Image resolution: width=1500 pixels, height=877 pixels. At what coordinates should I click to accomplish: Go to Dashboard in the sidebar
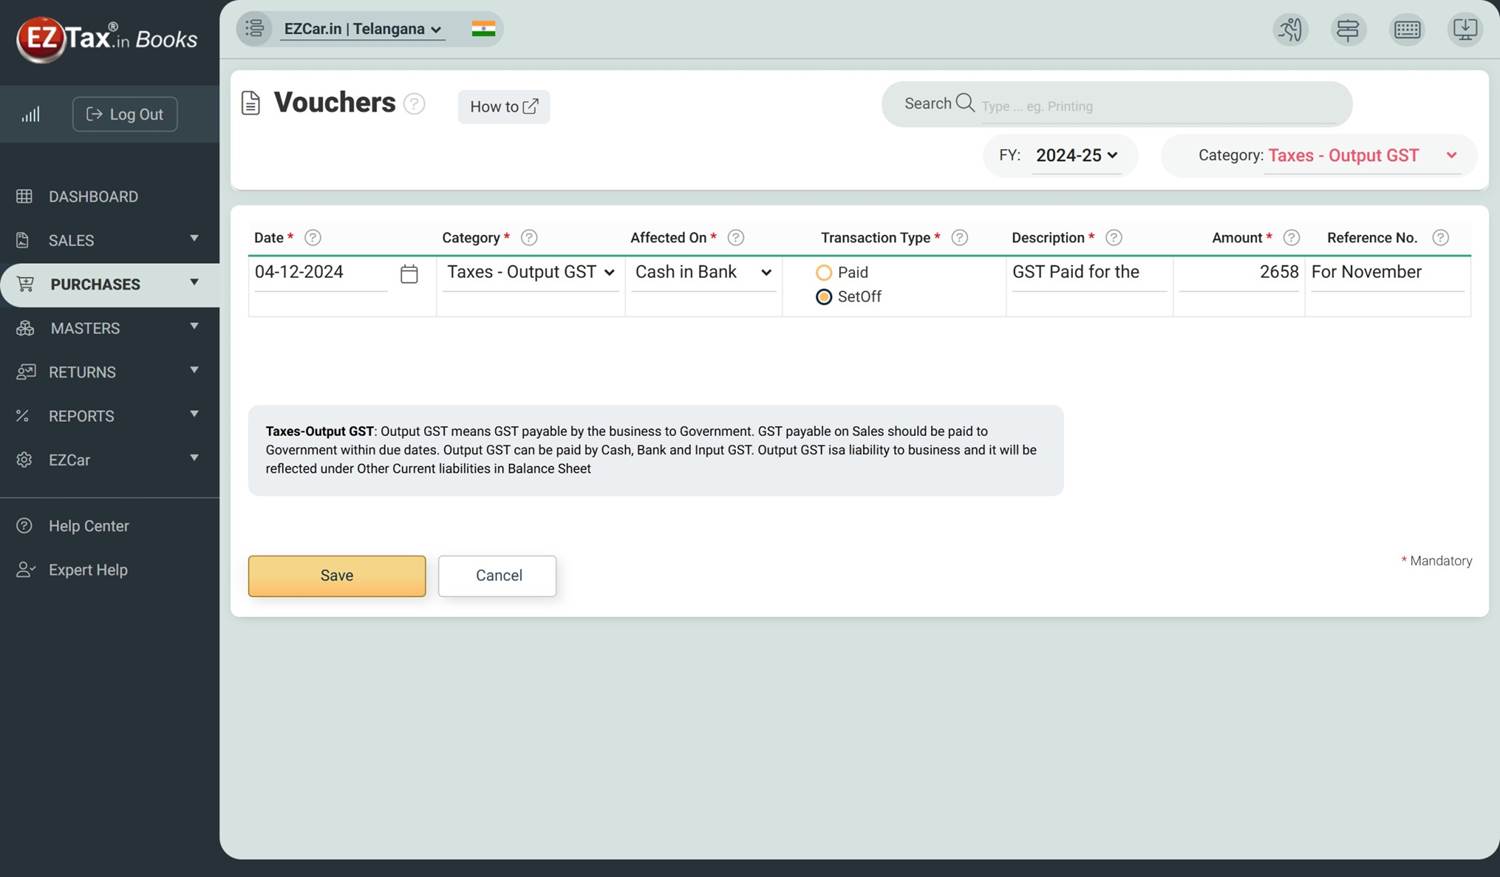tap(93, 197)
